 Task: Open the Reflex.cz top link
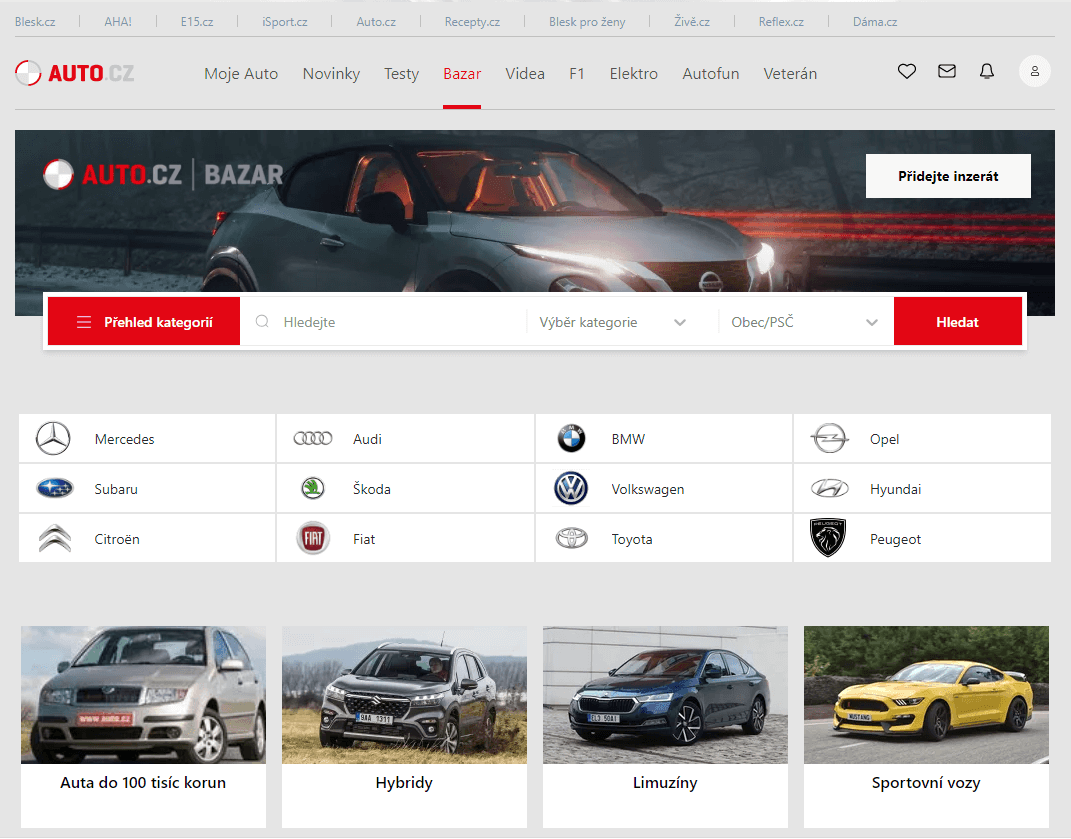coord(781,22)
